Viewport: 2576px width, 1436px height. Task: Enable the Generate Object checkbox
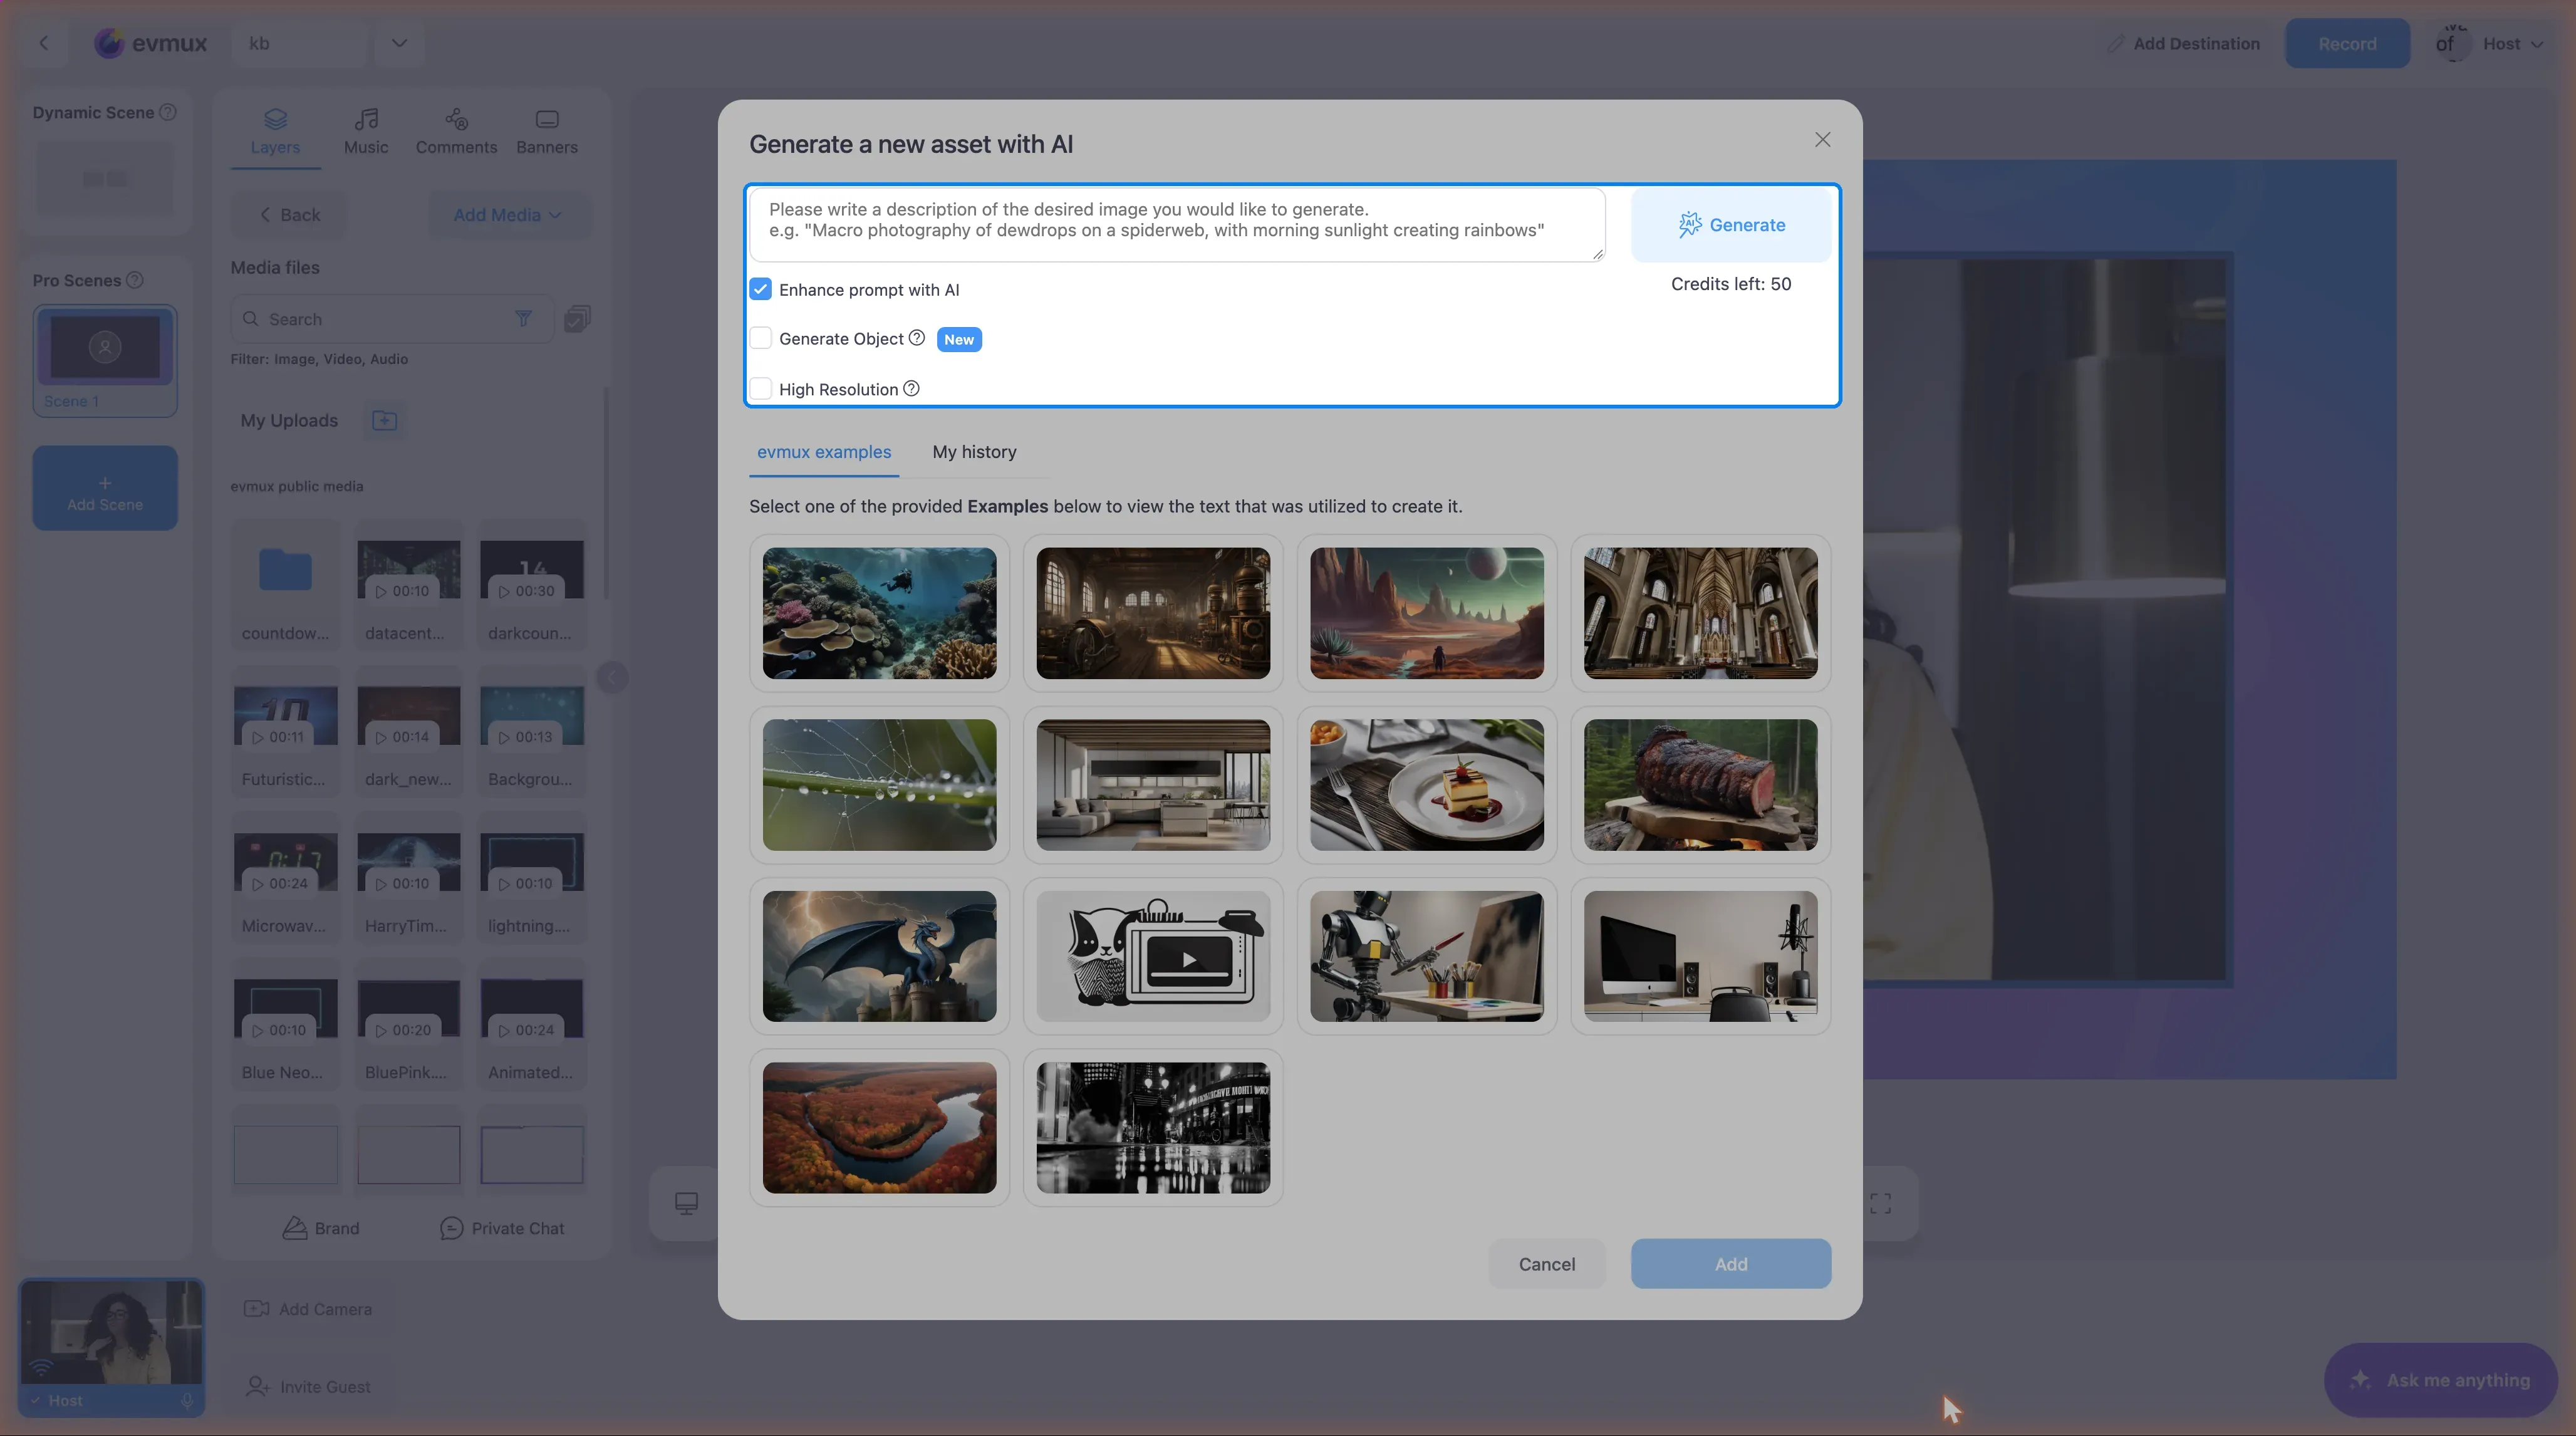tap(761, 339)
